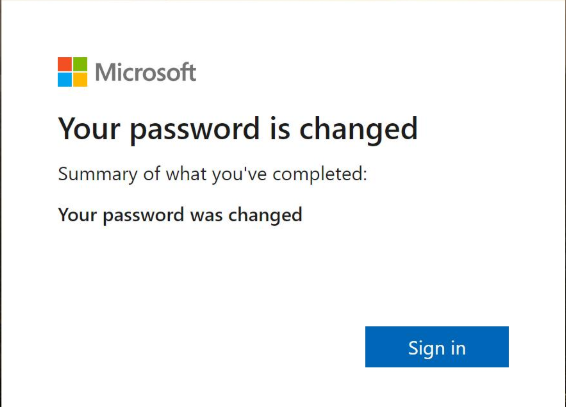Click the Sign in button
Image resolution: width=566 pixels, height=407 pixels.
[437, 347]
